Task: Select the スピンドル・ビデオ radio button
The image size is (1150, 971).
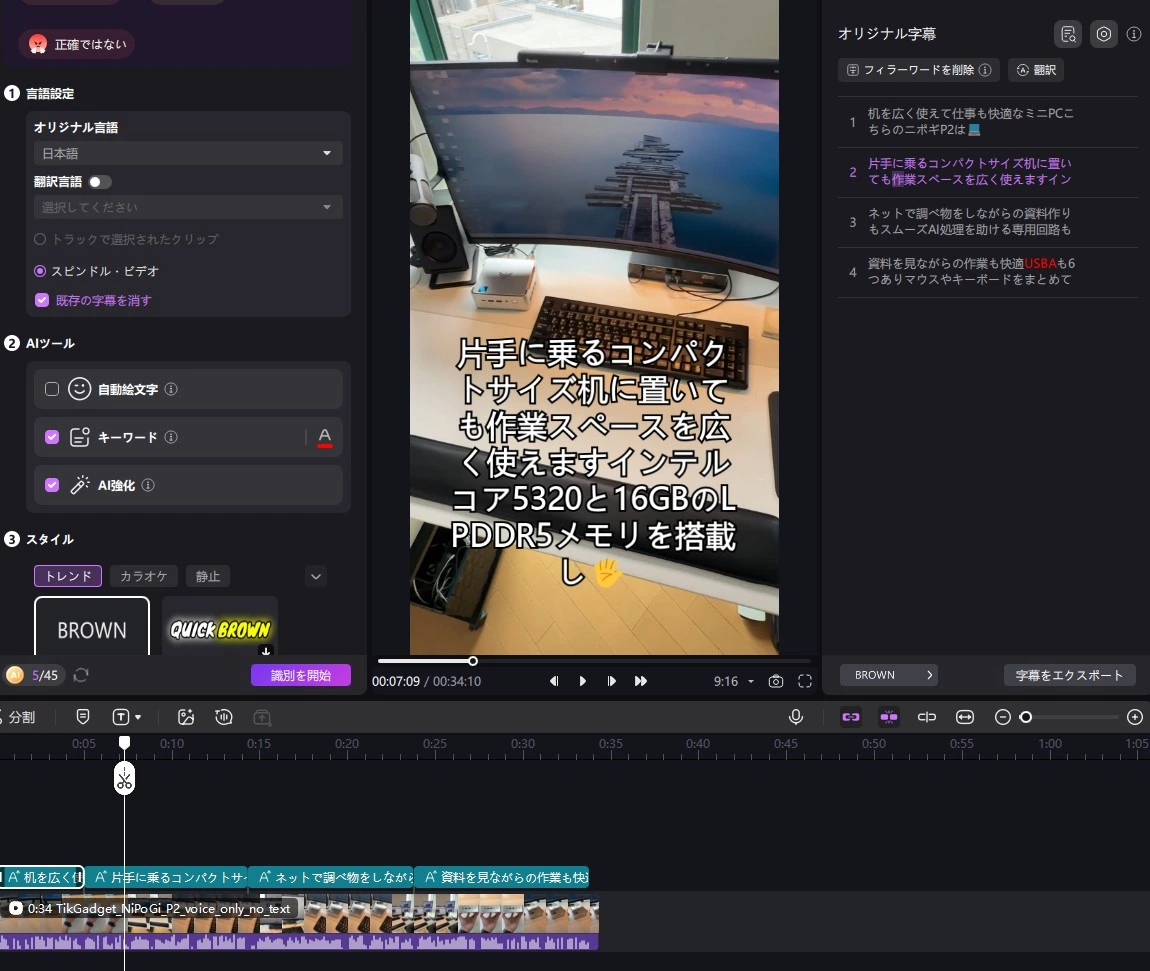Action: [x=40, y=271]
